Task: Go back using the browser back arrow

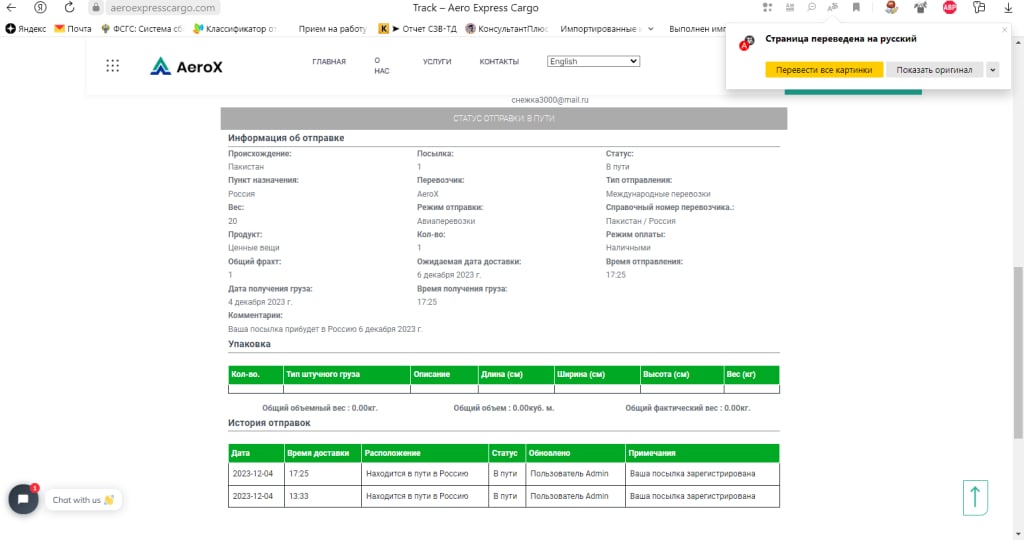Action: (11, 8)
